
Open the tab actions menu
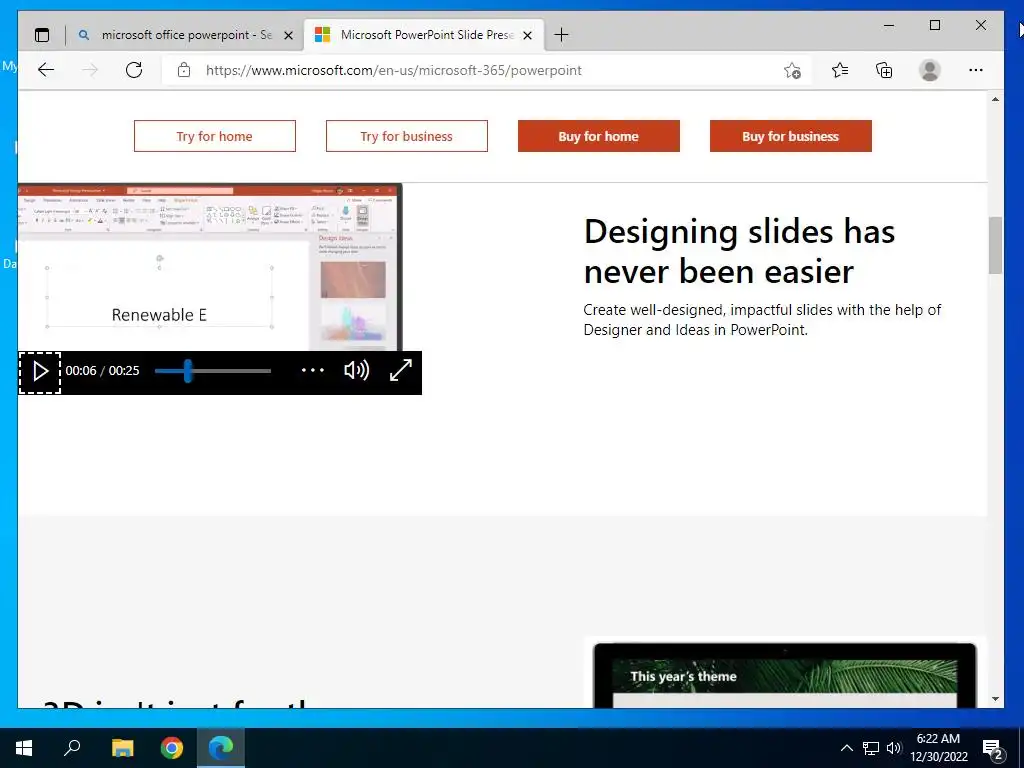pyautogui.click(x=42, y=35)
